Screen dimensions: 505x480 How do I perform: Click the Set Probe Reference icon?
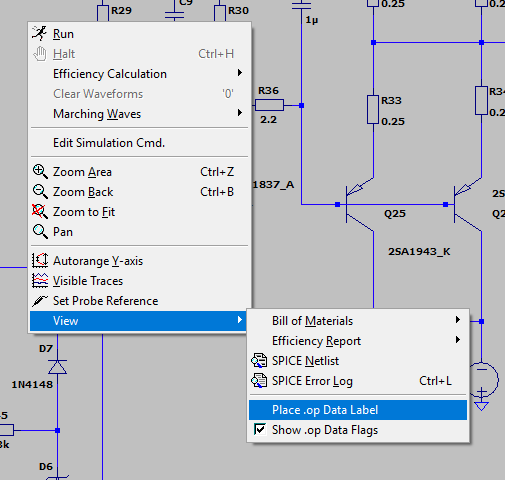[x=40, y=300]
